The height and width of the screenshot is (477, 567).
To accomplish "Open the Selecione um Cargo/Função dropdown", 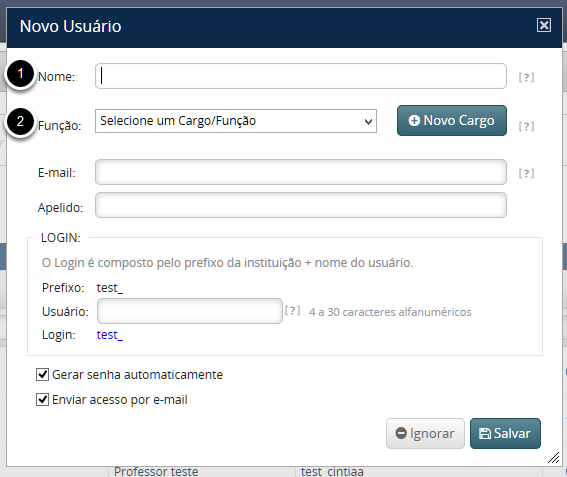I will tap(236, 121).
